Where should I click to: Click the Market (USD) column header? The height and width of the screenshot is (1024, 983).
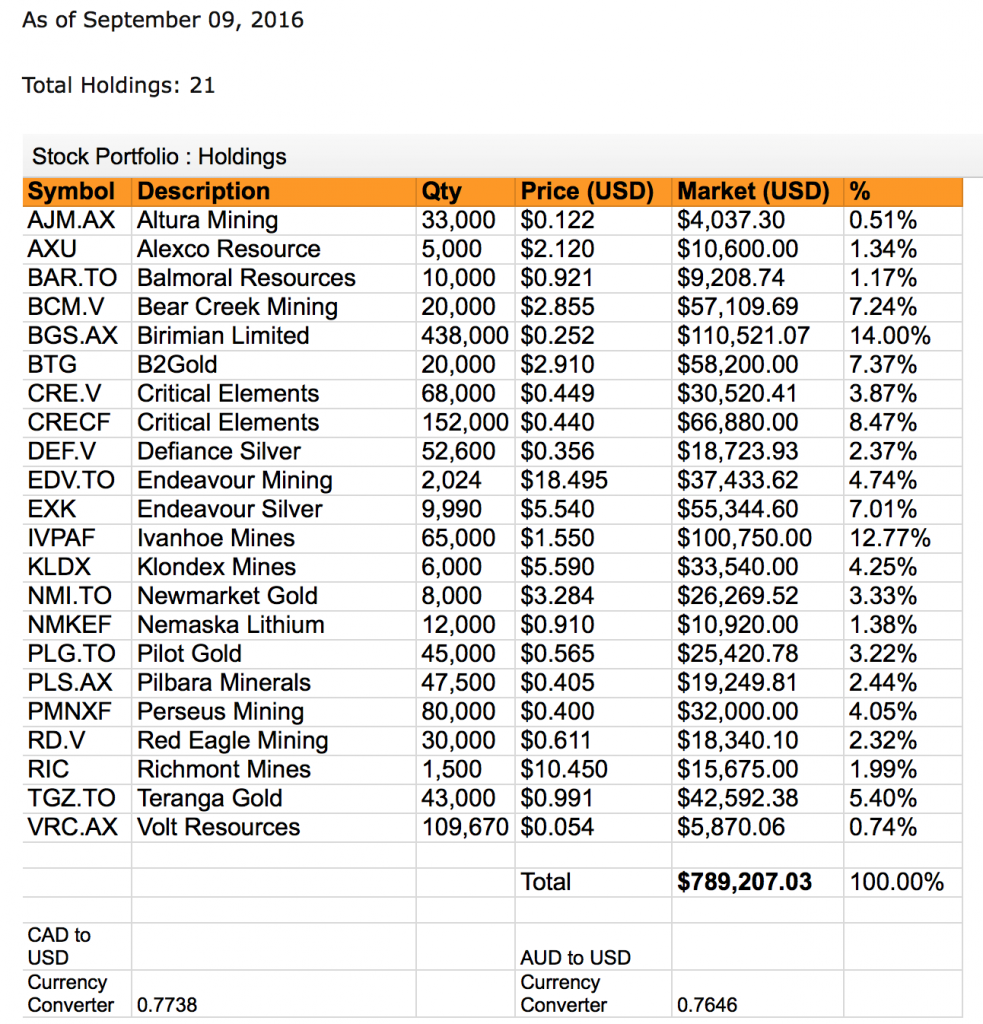[x=753, y=192]
